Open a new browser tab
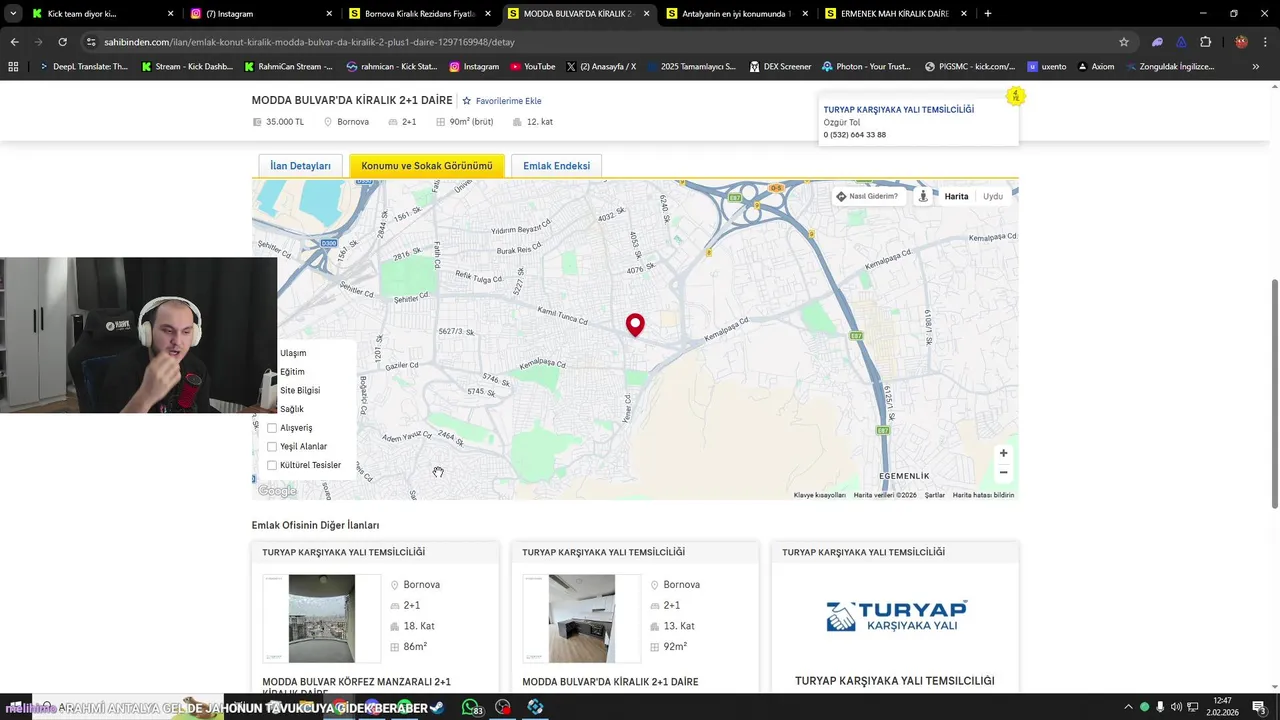Viewport: 1280px width, 720px height. [x=988, y=14]
